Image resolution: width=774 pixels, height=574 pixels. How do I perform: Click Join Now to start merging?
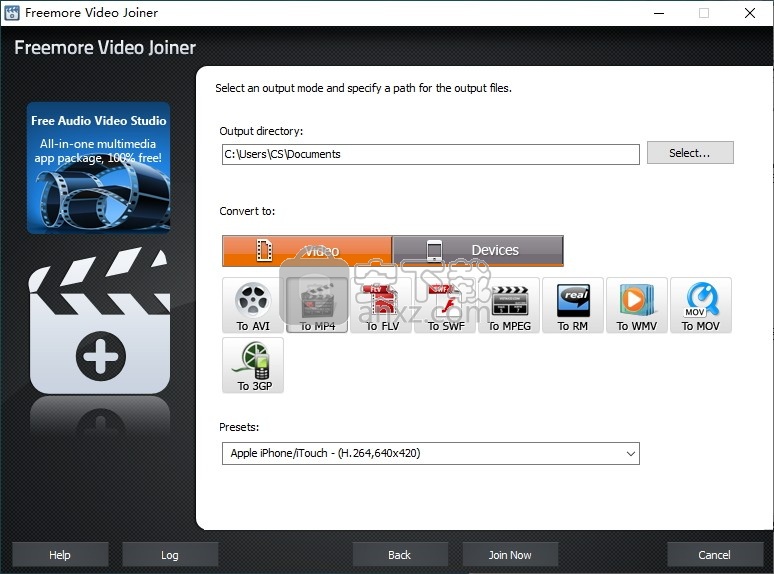[x=510, y=555]
